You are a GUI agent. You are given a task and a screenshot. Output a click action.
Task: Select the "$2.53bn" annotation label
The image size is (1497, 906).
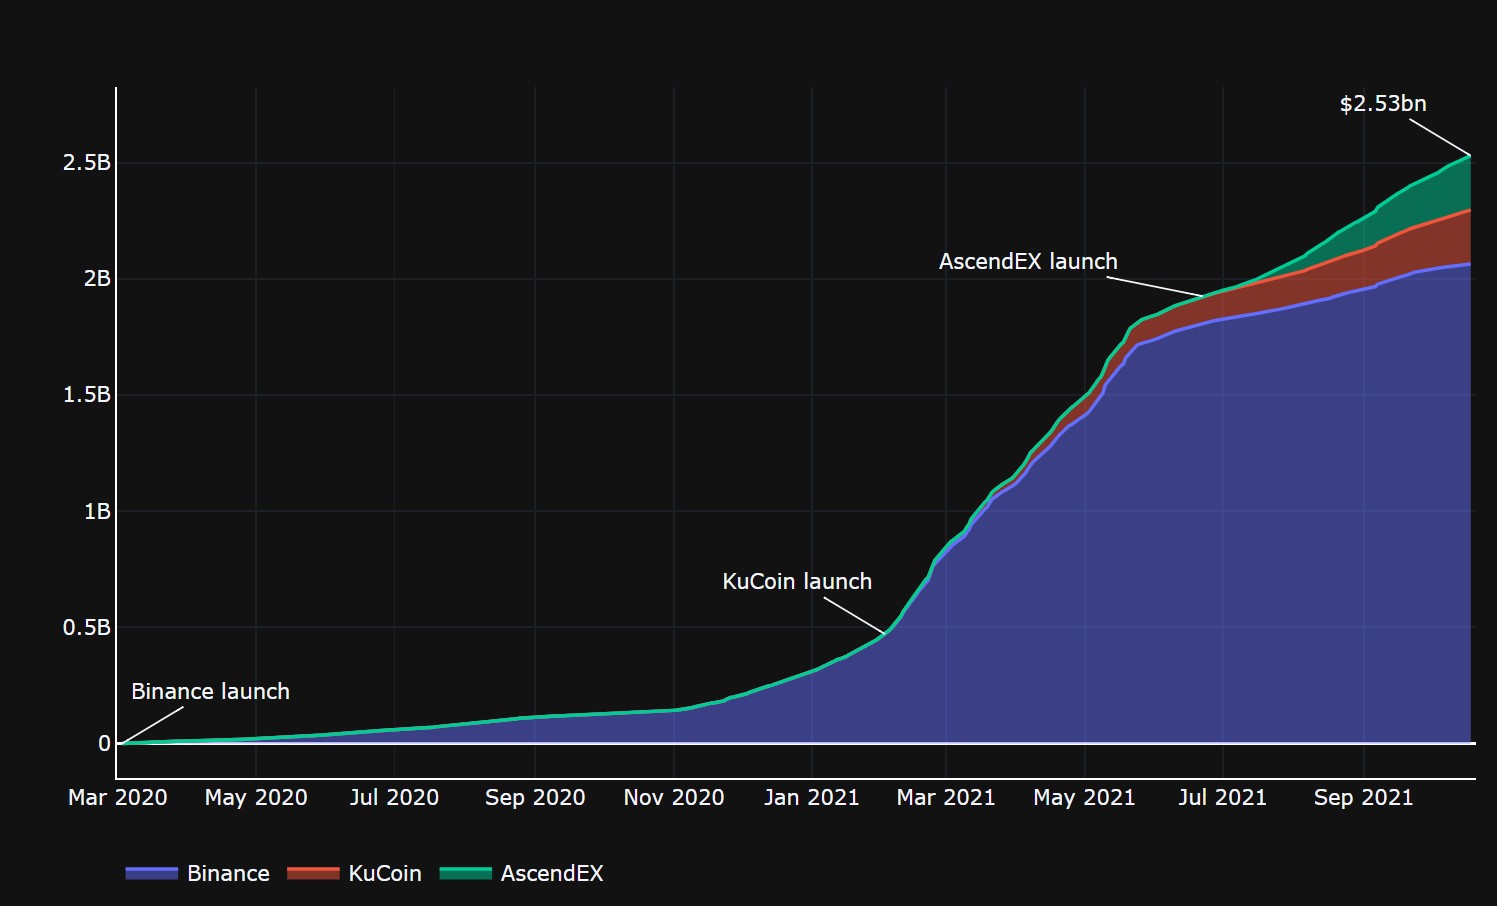pos(1383,104)
